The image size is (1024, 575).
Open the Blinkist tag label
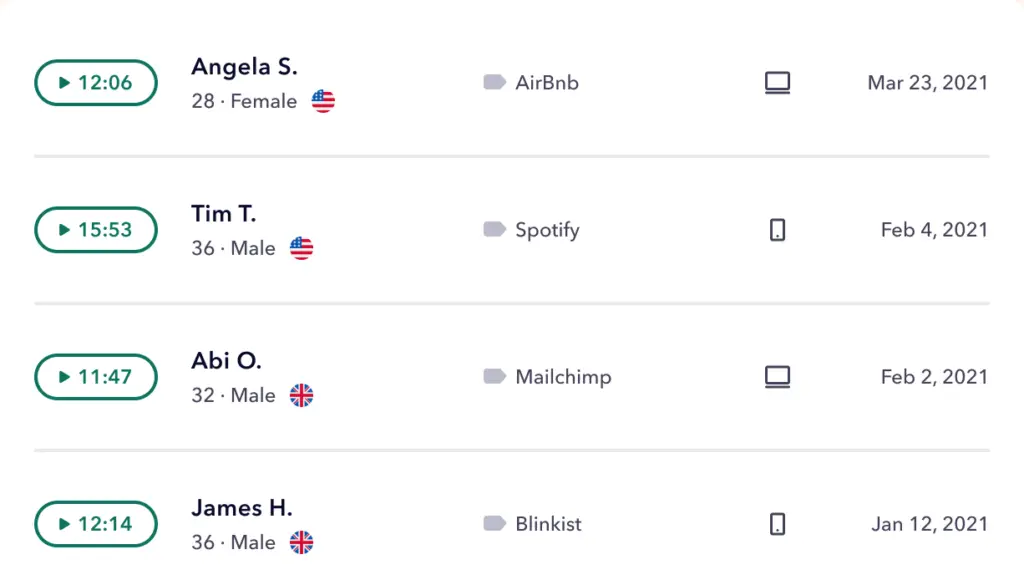(548, 524)
